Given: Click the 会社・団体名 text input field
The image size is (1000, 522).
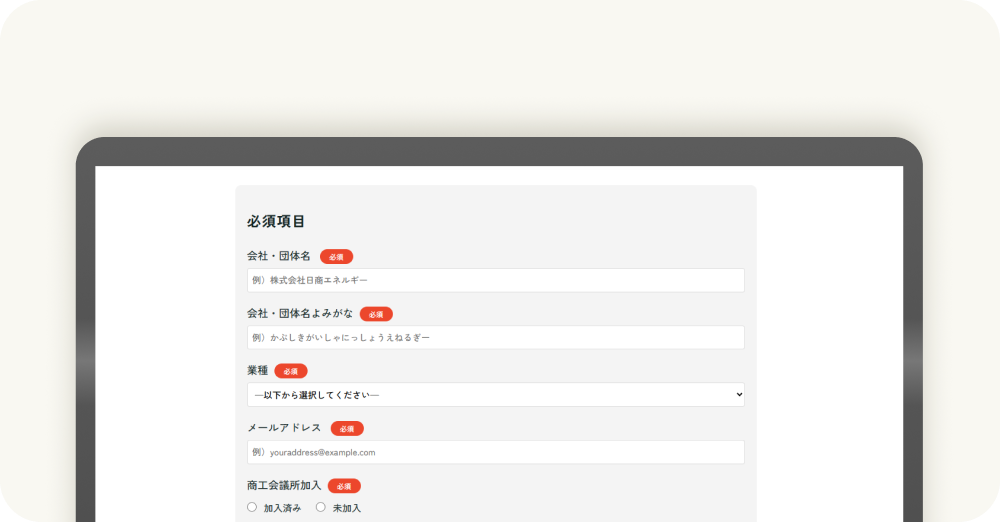Looking at the screenshot, I should (495, 280).
